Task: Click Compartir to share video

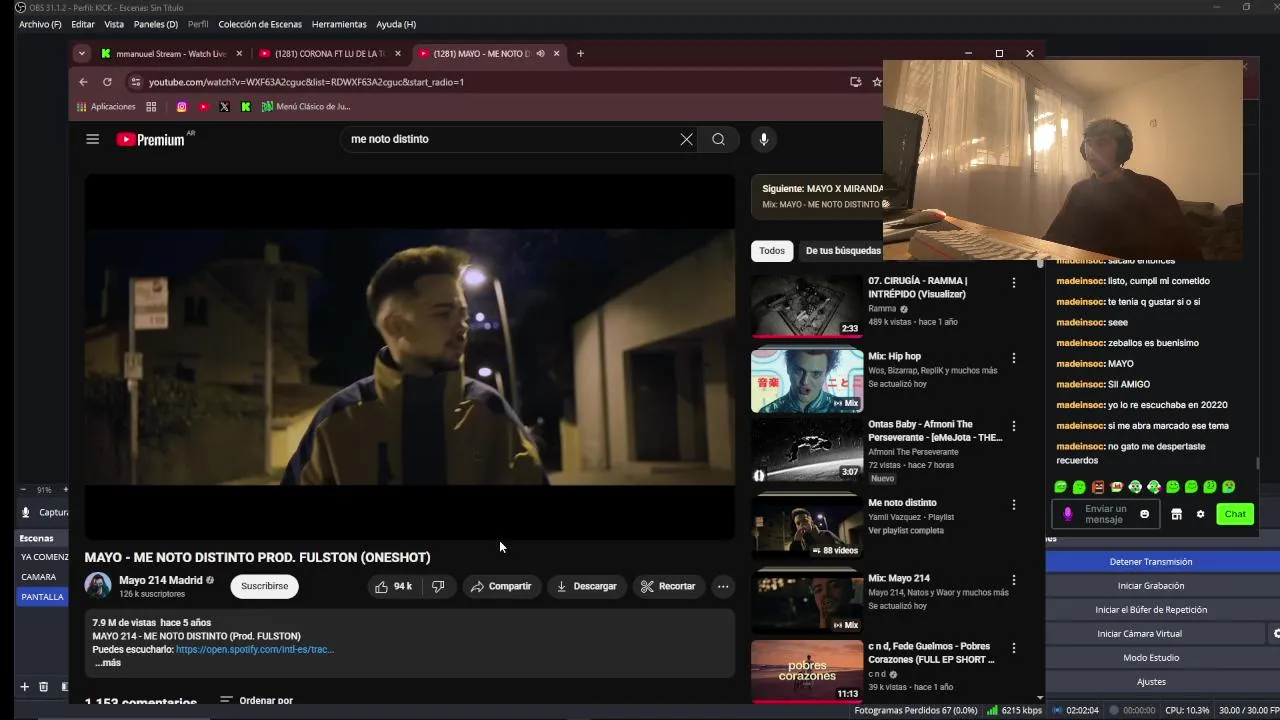Action: (501, 586)
